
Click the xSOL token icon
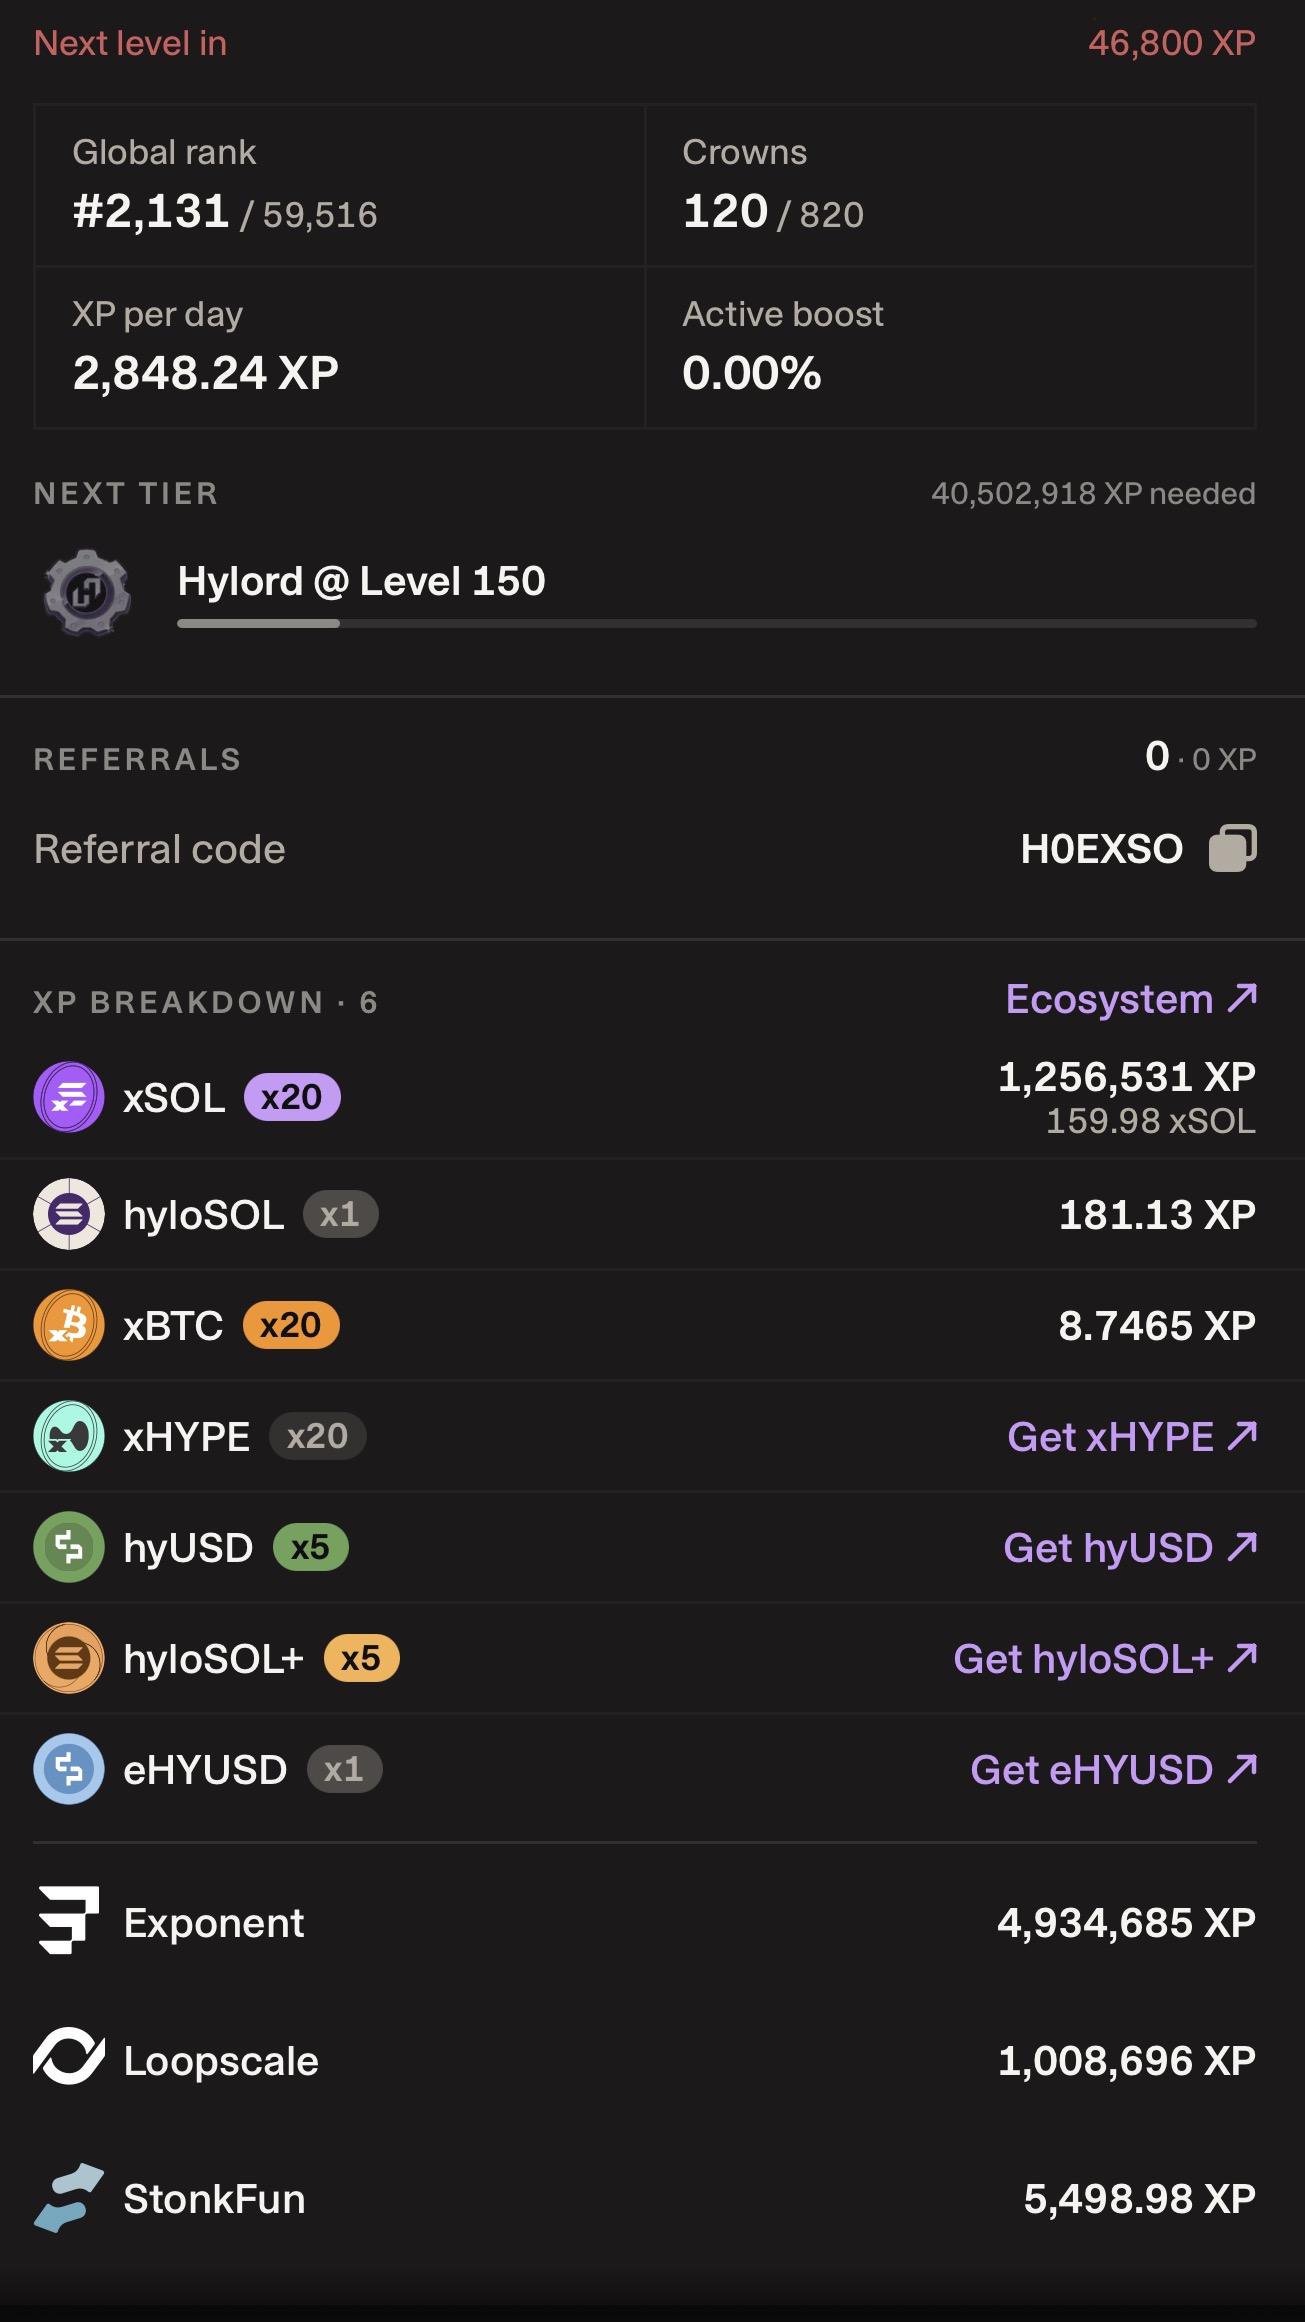(69, 1097)
